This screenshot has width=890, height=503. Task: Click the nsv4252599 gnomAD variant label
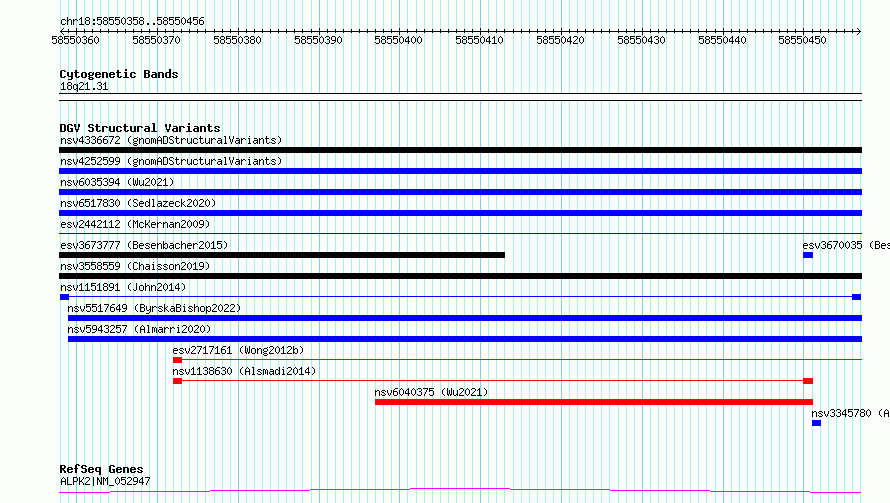pos(171,161)
